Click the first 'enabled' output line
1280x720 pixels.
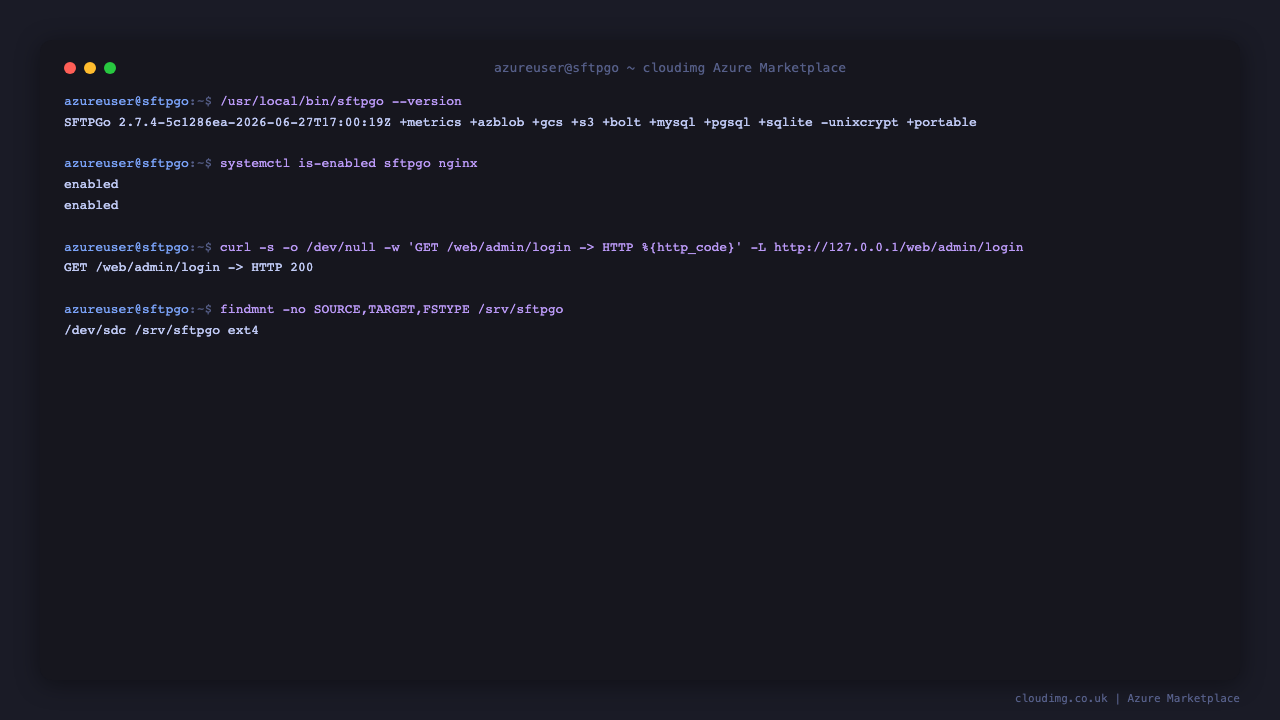point(91,184)
